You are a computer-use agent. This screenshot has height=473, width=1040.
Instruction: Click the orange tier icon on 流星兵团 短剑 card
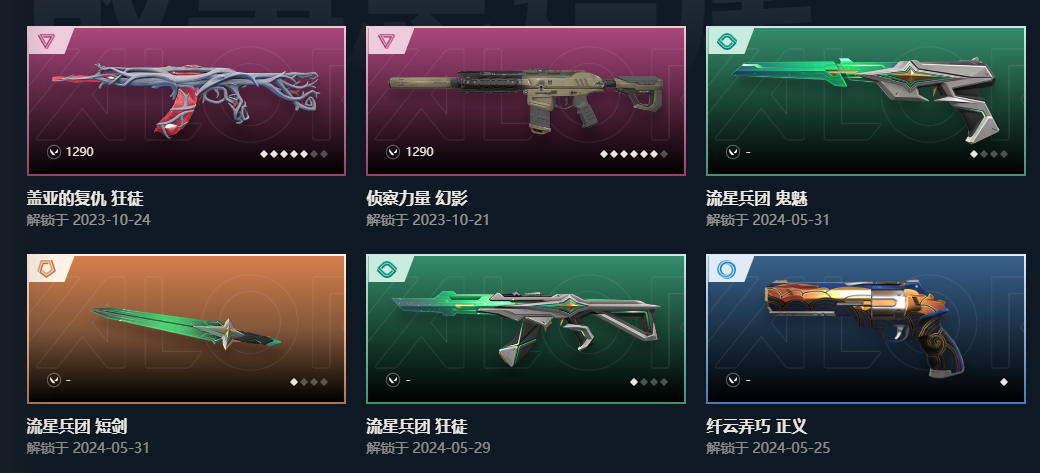coord(46,269)
